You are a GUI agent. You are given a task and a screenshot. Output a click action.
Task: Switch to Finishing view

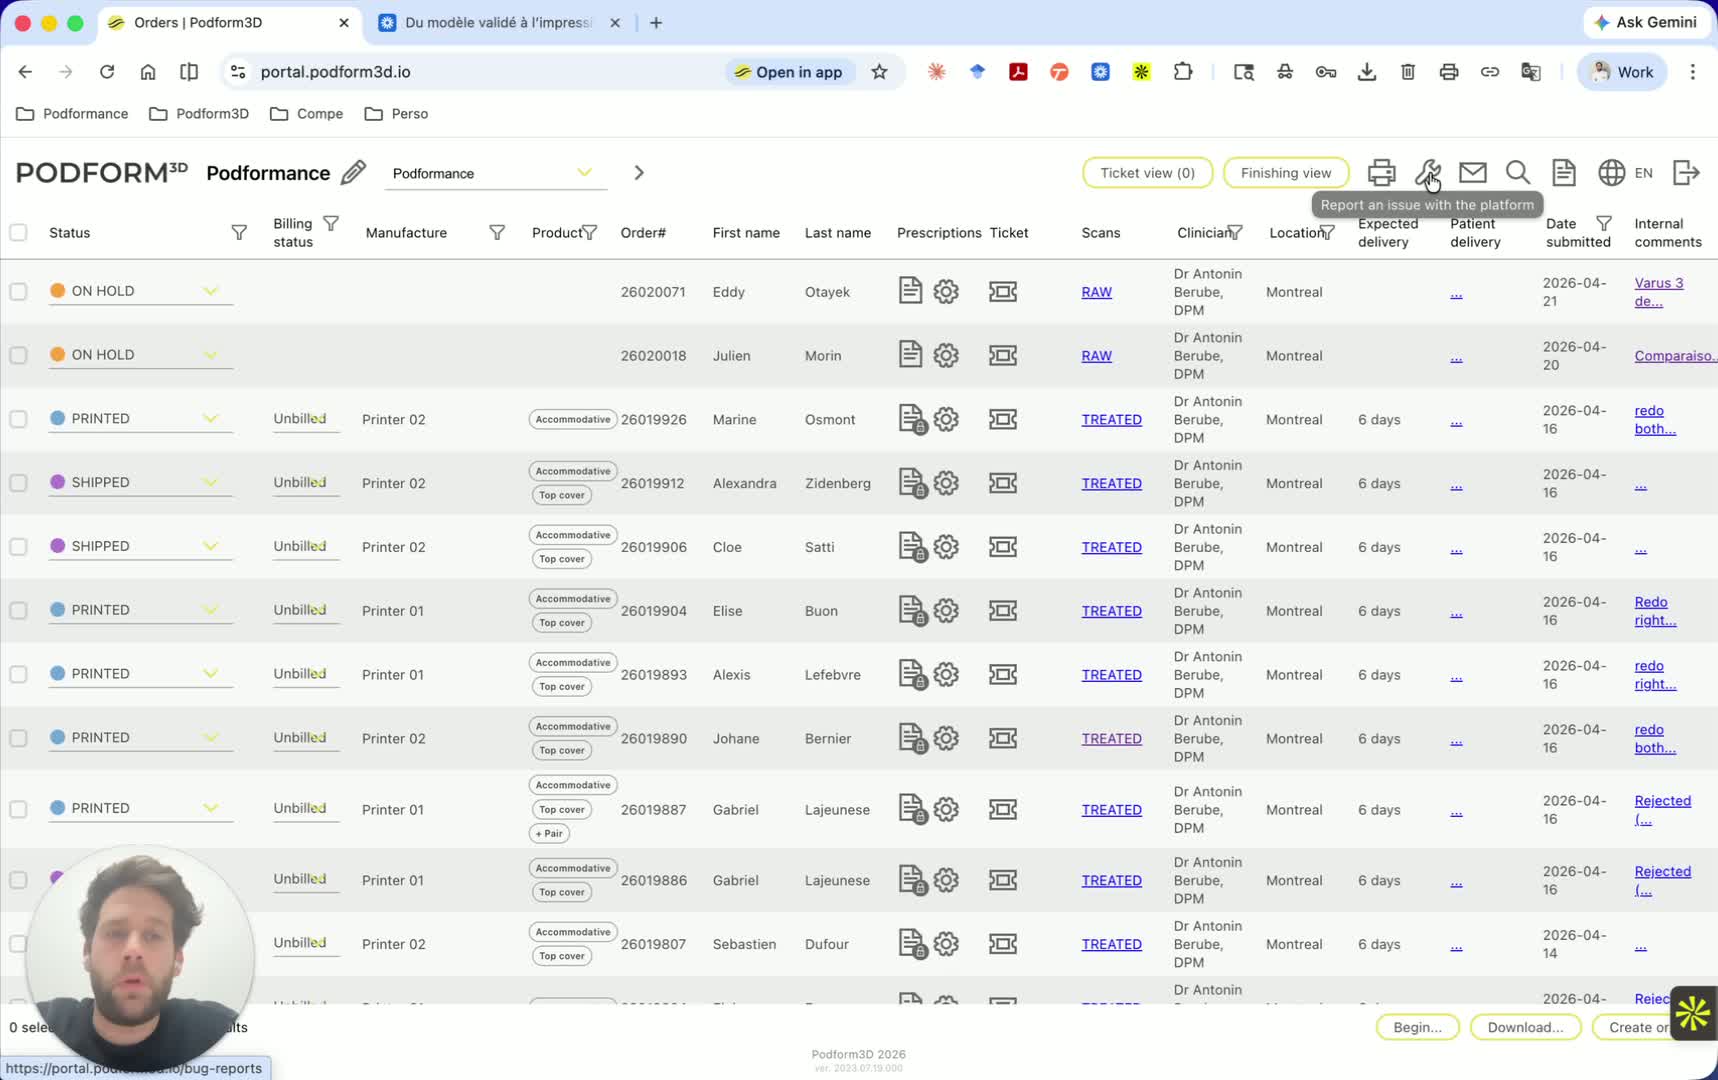pyautogui.click(x=1286, y=173)
